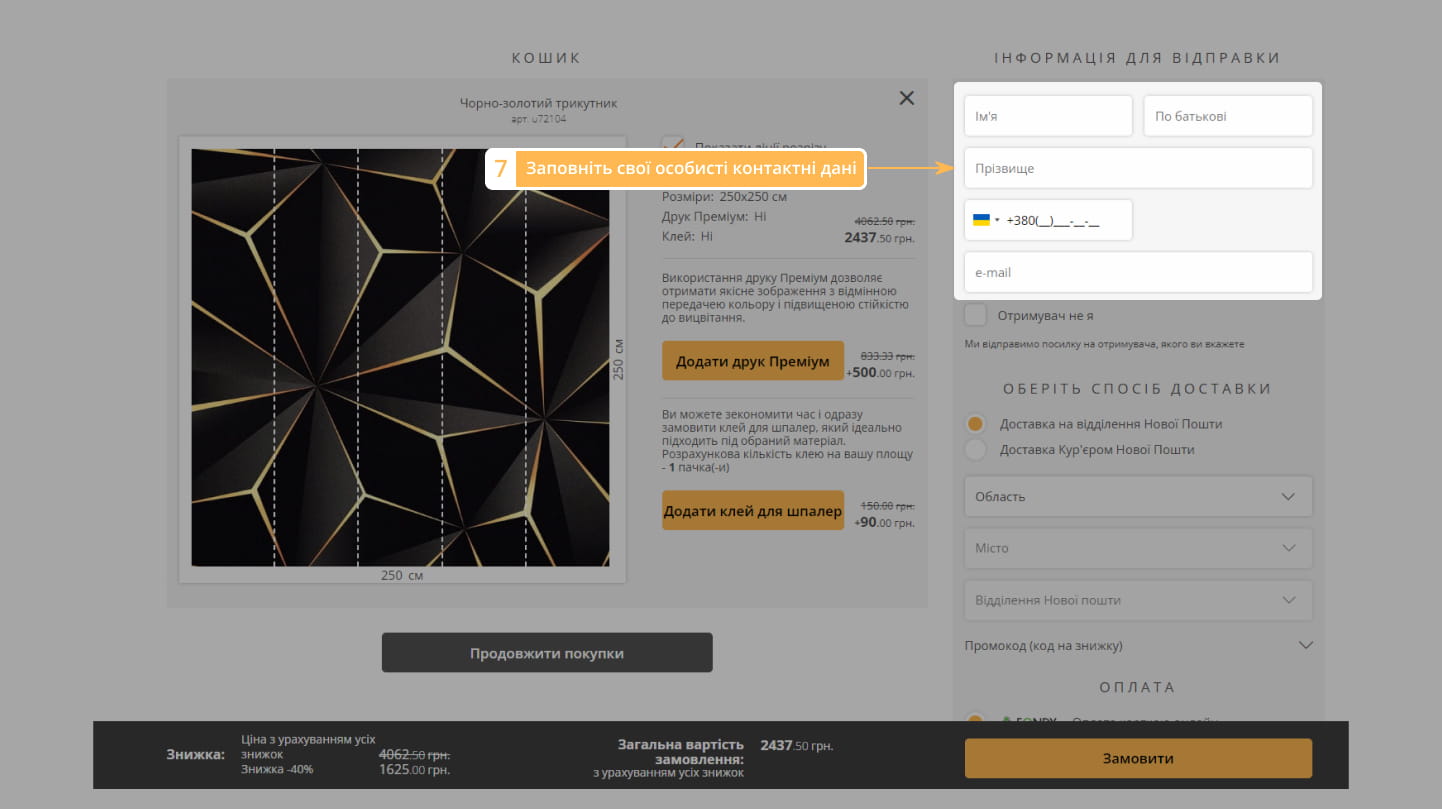The height and width of the screenshot is (809, 1442).
Task: Focus the first name 'Ім'я' field
Action: (1047, 116)
